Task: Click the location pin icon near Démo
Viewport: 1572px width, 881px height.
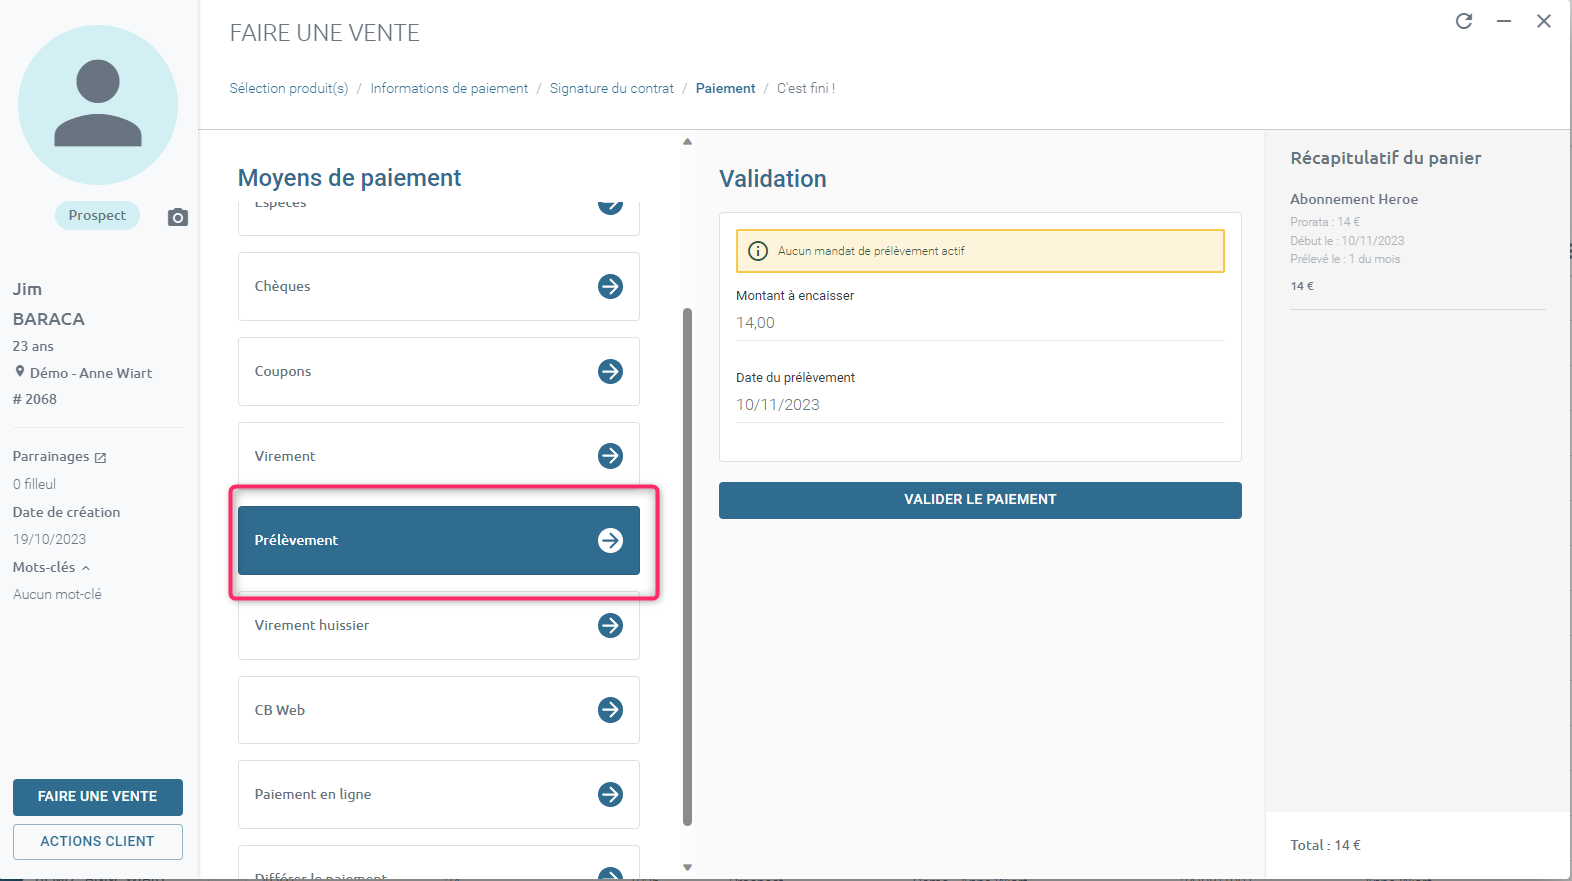Action: 20,372
